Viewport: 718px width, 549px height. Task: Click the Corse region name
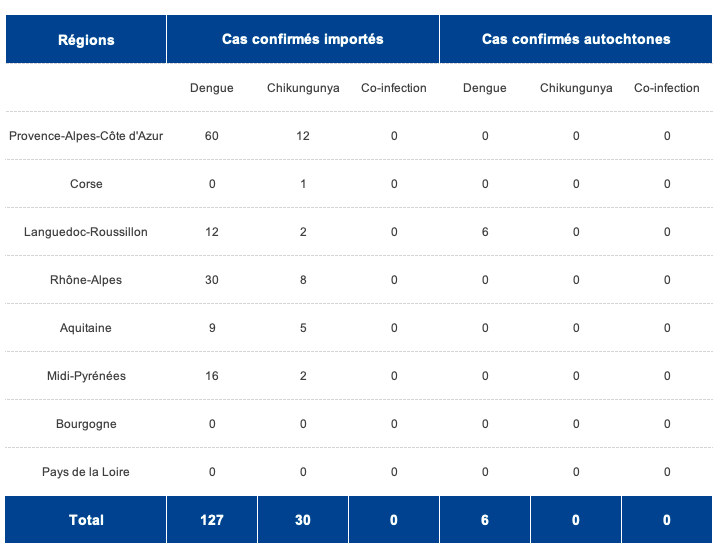click(x=86, y=184)
